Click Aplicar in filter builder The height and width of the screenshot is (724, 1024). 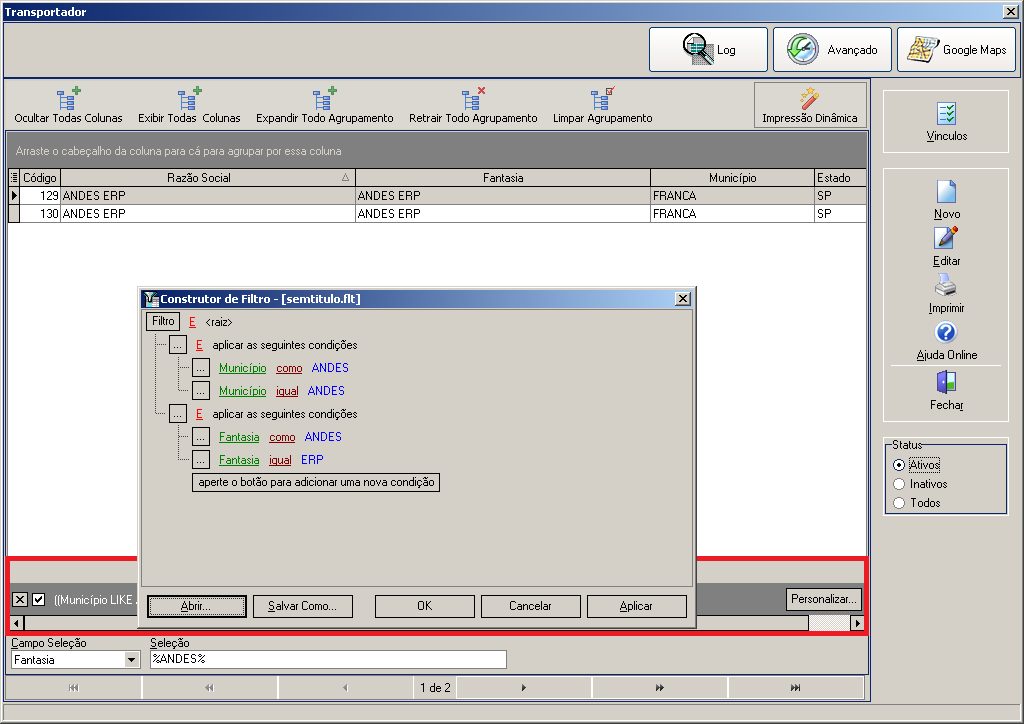[x=636, y=606]
